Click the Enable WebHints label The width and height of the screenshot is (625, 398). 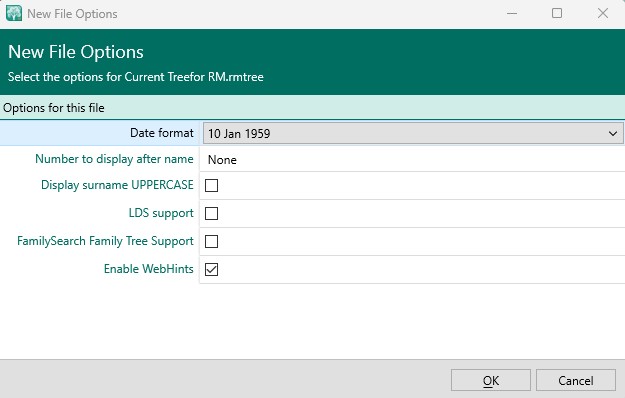pos(149,269)
